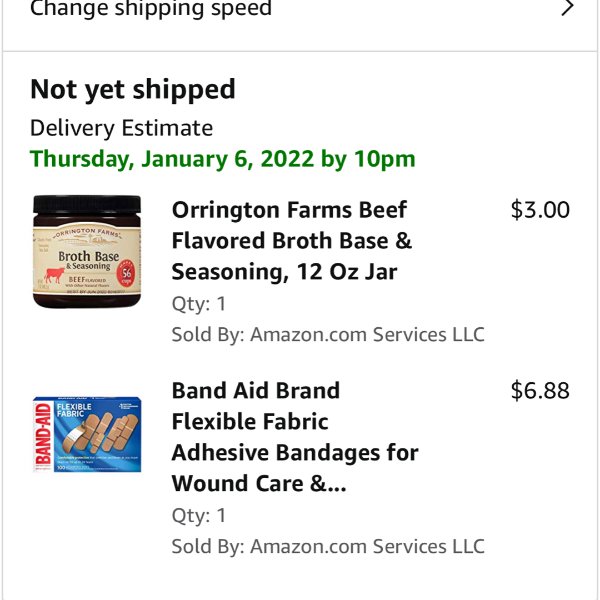Select Qty: 1 under the broth base item
The image size is (600, 600).
click(x=199, y=304)
